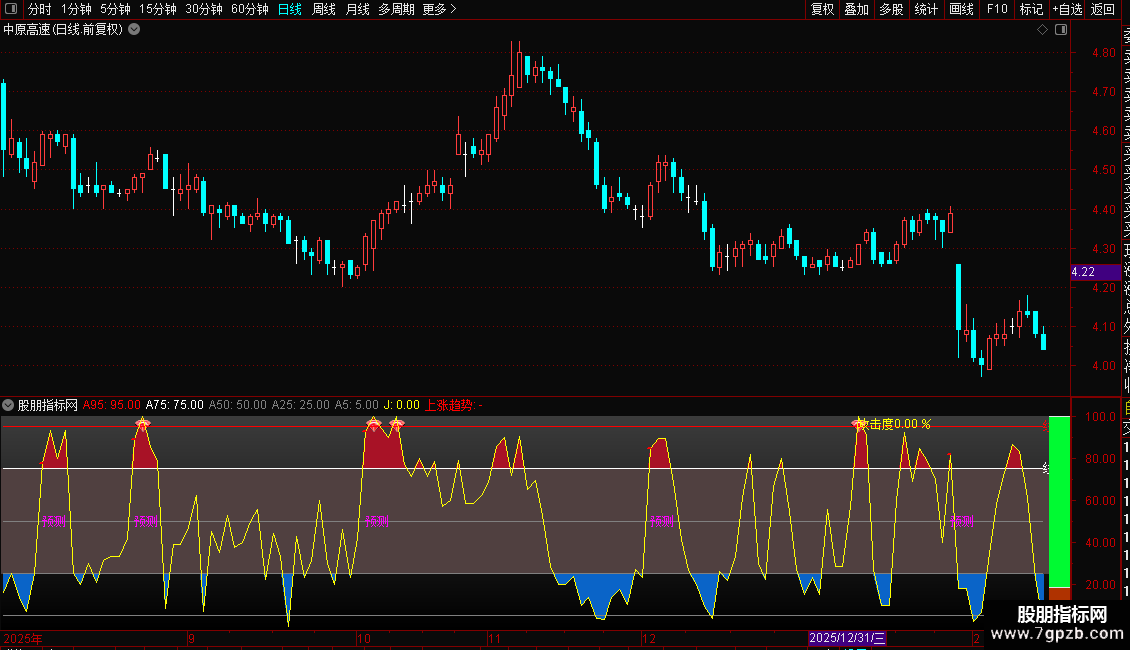Click the green vertical bar in indicator panel
The image size is (1130, 650).
[x=1059, y=500]
